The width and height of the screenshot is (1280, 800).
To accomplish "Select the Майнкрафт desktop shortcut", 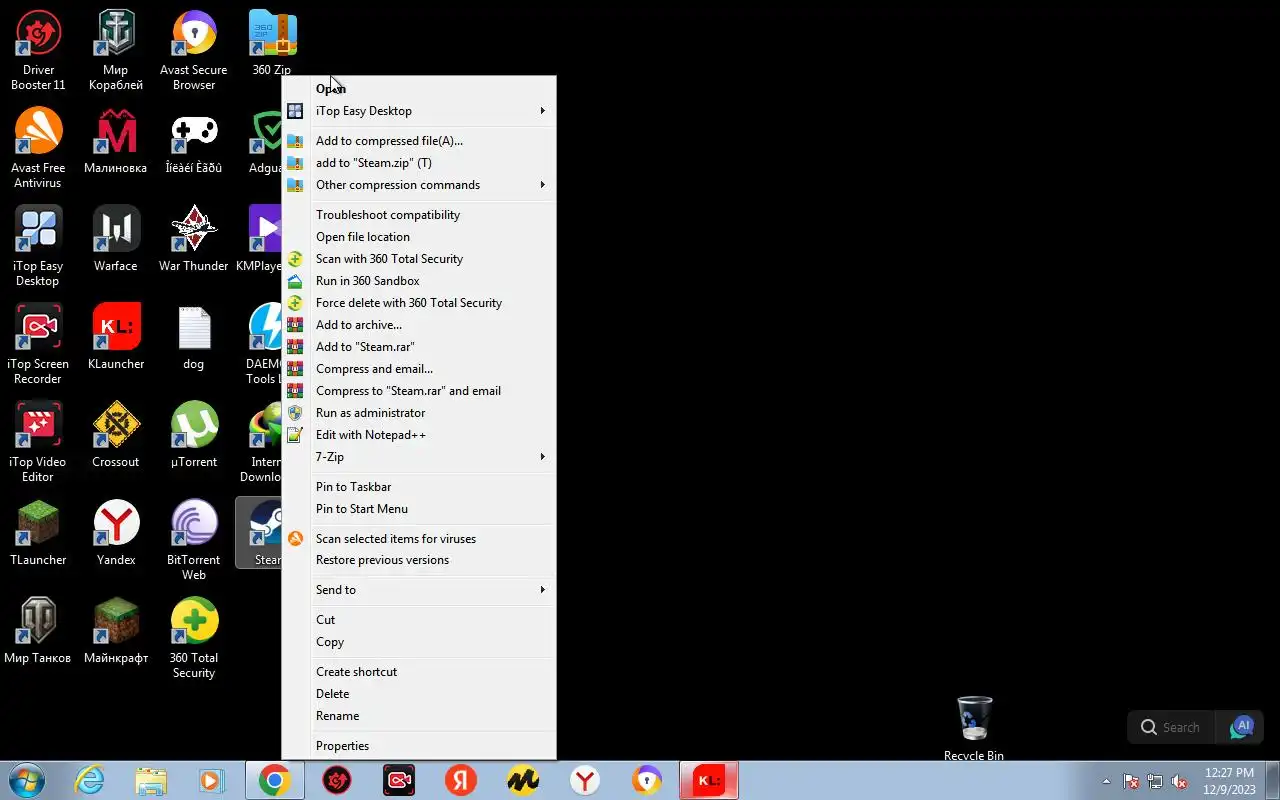I will pyautogui.click(x=116, y=631).
